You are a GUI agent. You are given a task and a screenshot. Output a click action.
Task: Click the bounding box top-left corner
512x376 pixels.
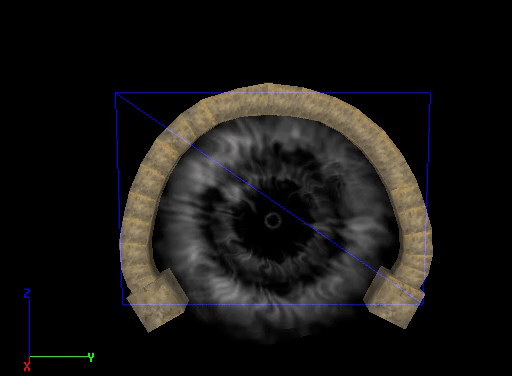115,93
